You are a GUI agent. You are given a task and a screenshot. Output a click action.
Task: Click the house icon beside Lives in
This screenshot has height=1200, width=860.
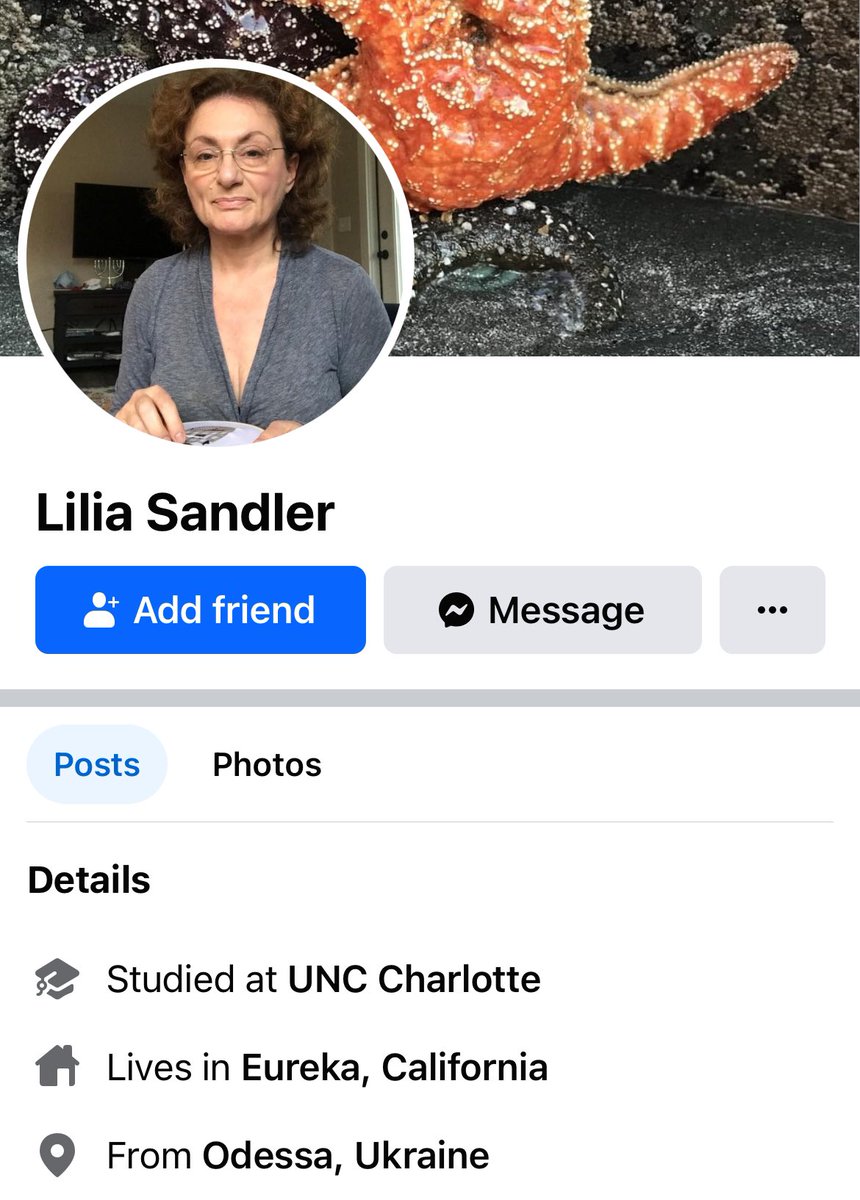point(56,1068)
